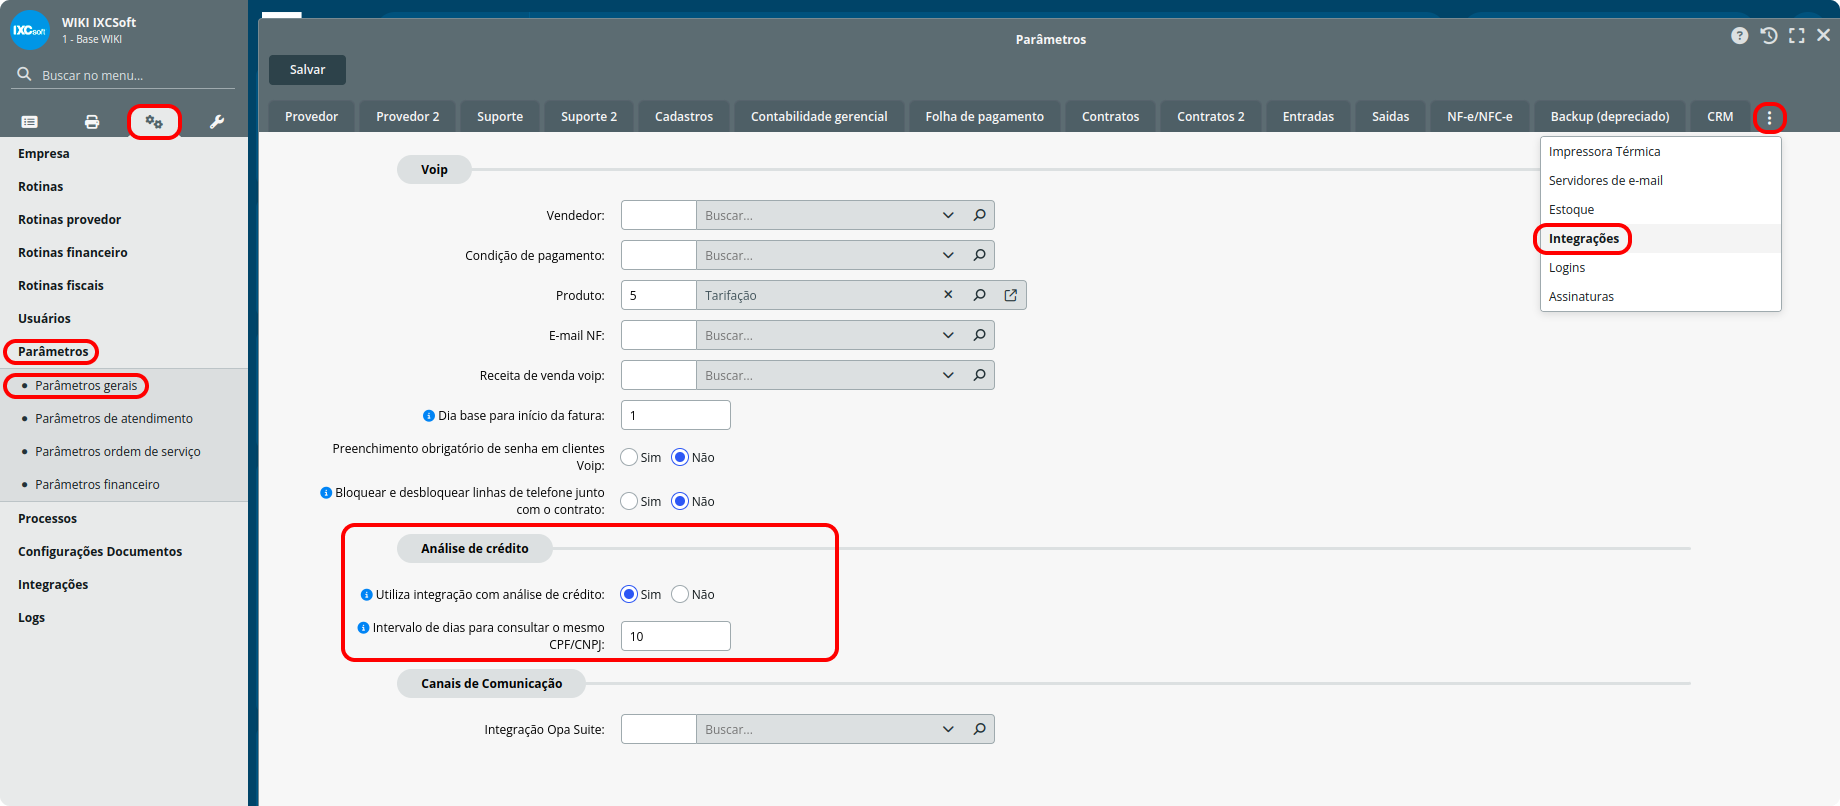Click the search magnifier in the menu
The height and width of the screenshot is (806, 1840).
tap(24, 74)
